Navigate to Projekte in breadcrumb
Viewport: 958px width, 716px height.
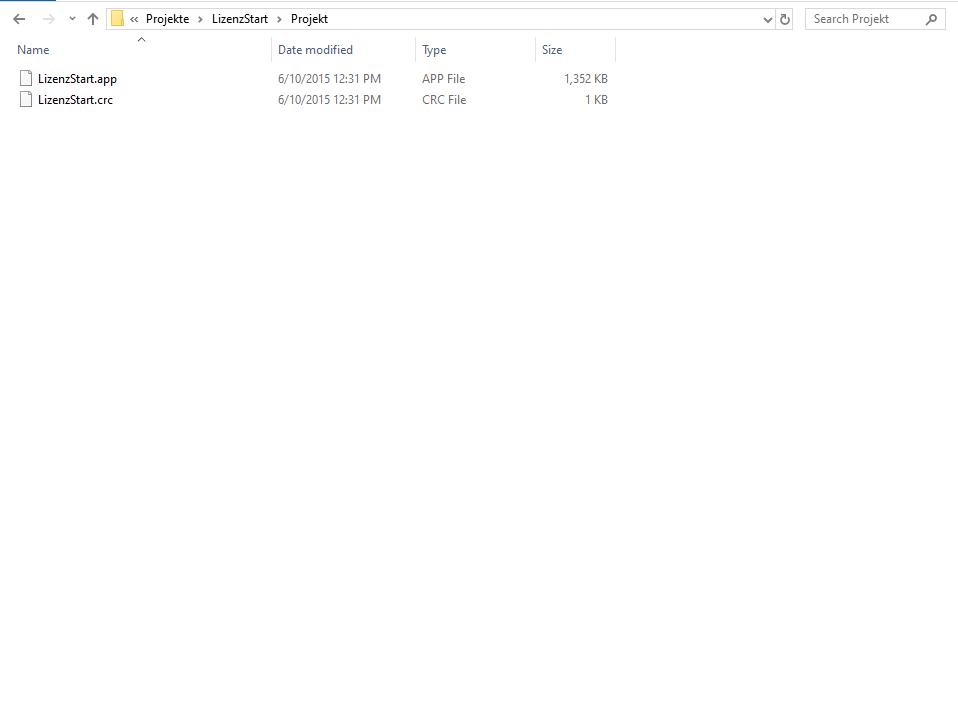[x=167, y=19]
